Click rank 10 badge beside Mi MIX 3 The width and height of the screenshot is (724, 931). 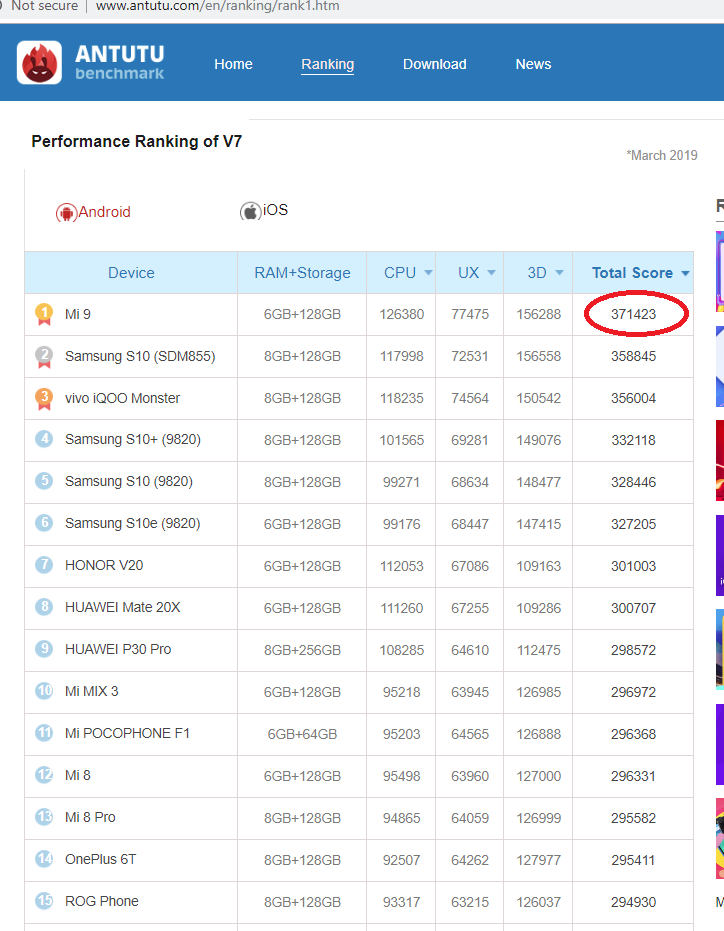click(44, 691)
